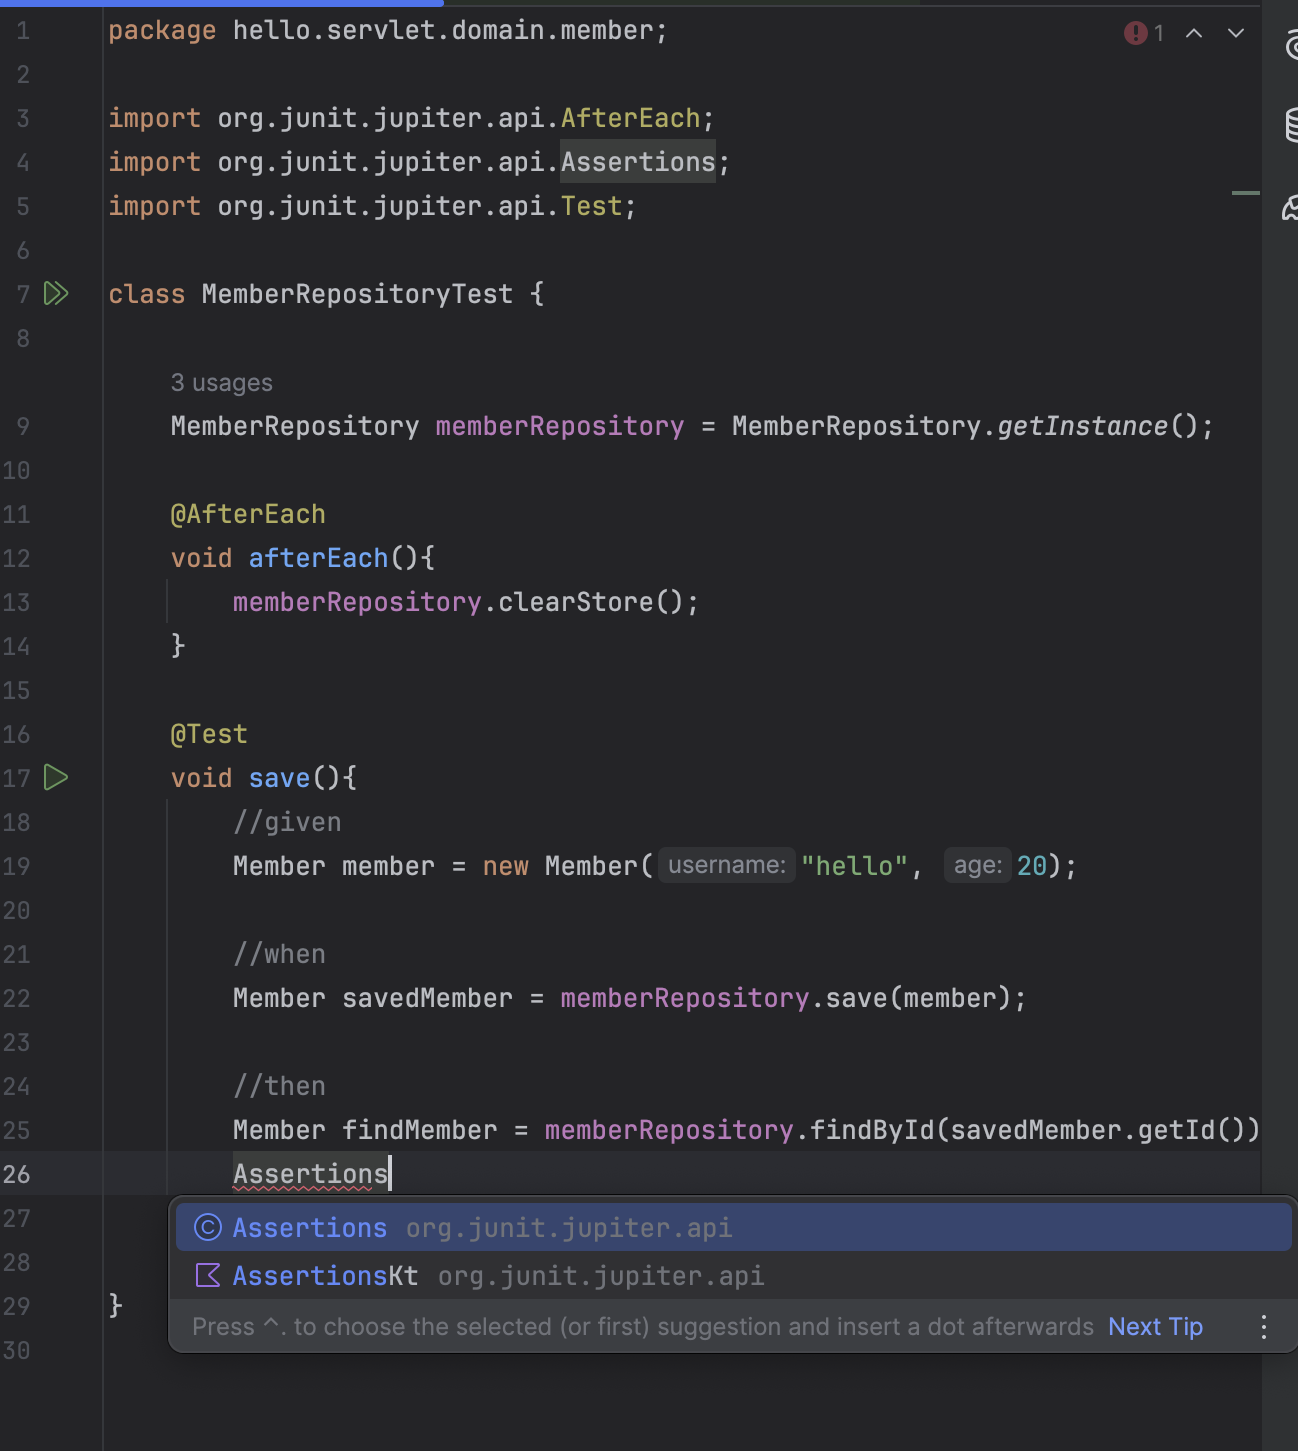Click the number 20 argument
1298x1451 pixels.
(x=1032, y=866)
